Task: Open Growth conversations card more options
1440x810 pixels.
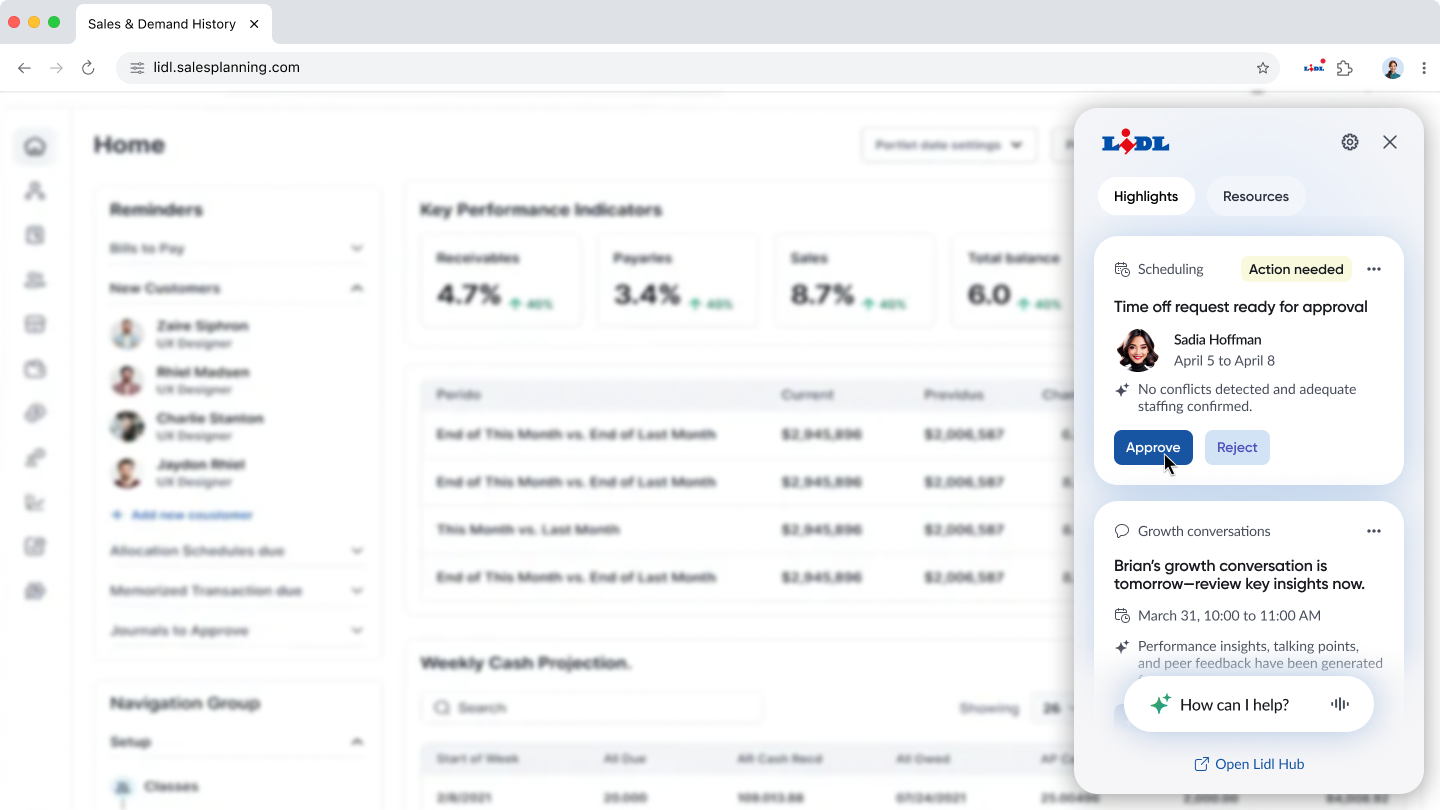Action: 1374,531
